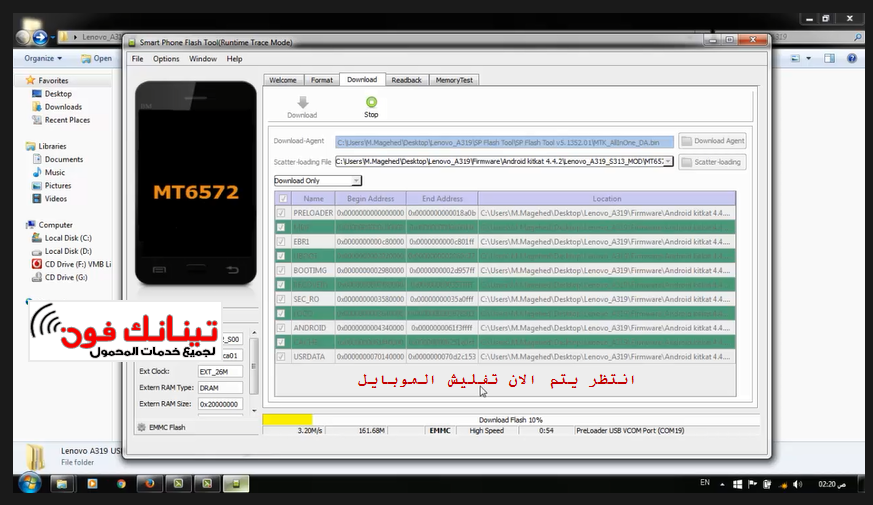
Task: Toggle the select-all checkbox in table header
Action: (x=283, y=199)
